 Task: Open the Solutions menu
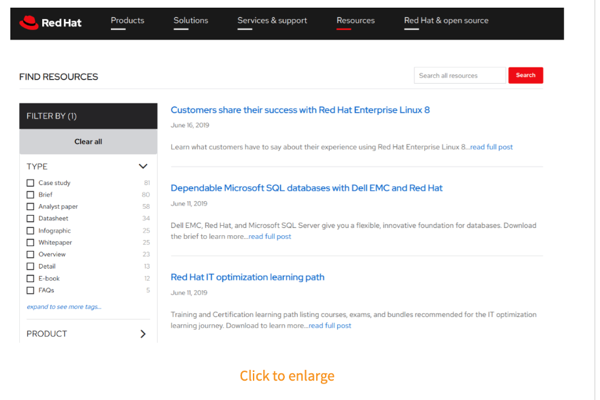click(x=191, y=21)
